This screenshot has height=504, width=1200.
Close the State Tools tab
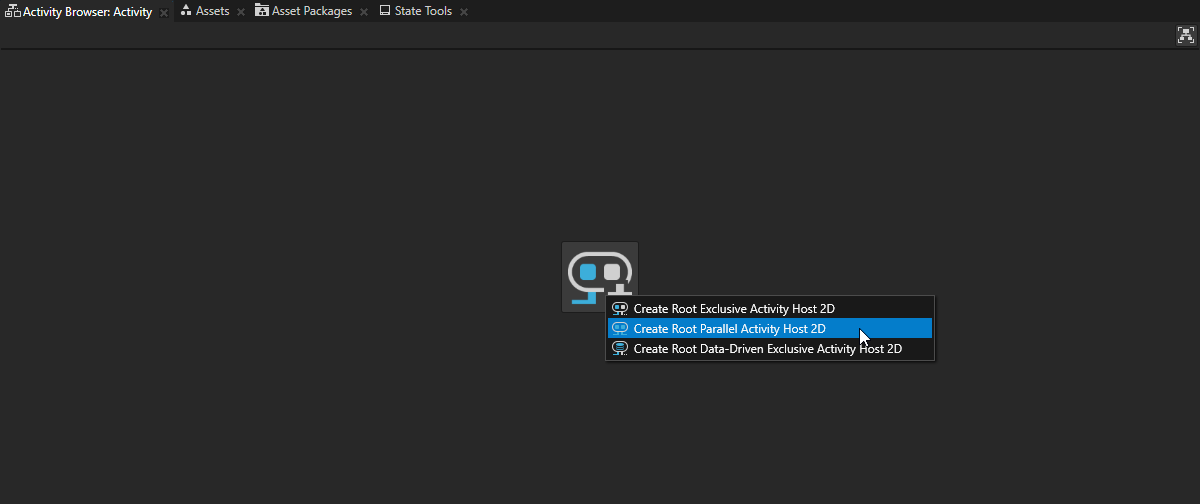pos(464,12)
